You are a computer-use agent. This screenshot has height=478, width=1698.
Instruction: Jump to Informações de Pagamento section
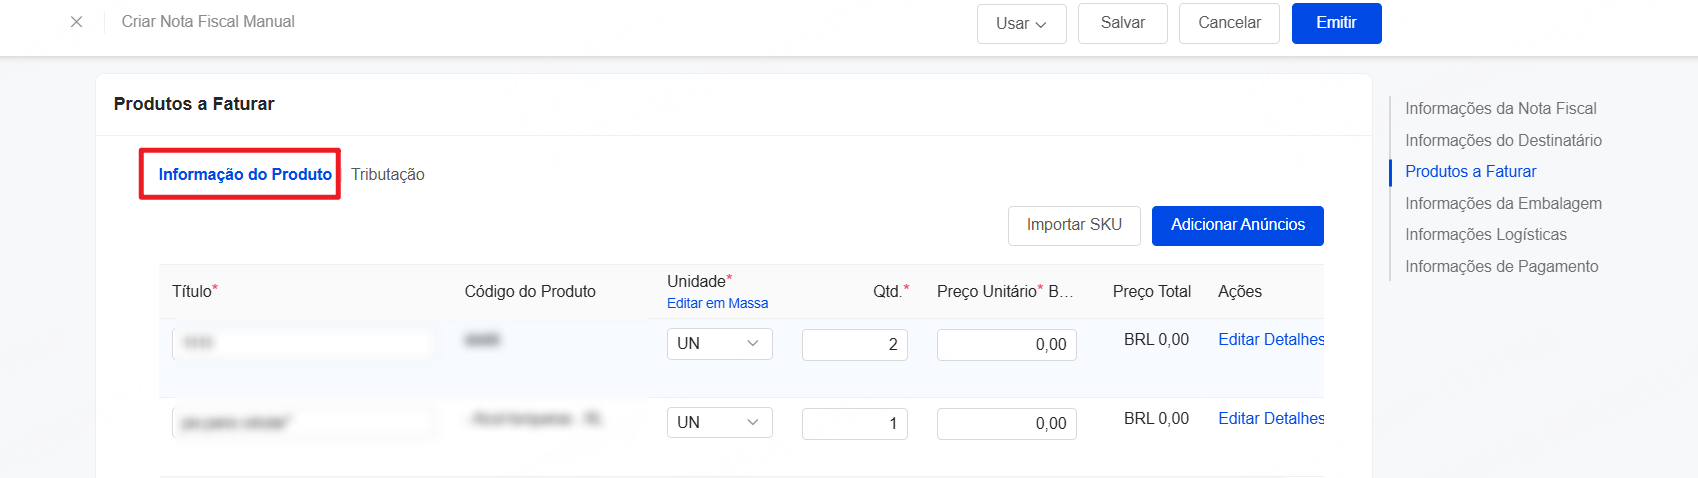click(1501, 266)
